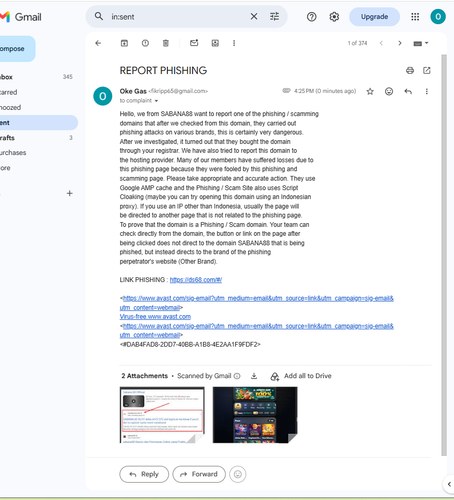Open the Drafts folder
This screenshot has height=500, width=454.
point(38,138)
